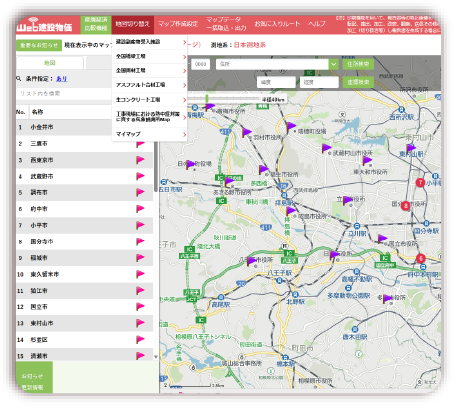Screen dimensions: 456x408
Task: Click in the 住所 address field
Action: tap(272, 64)
